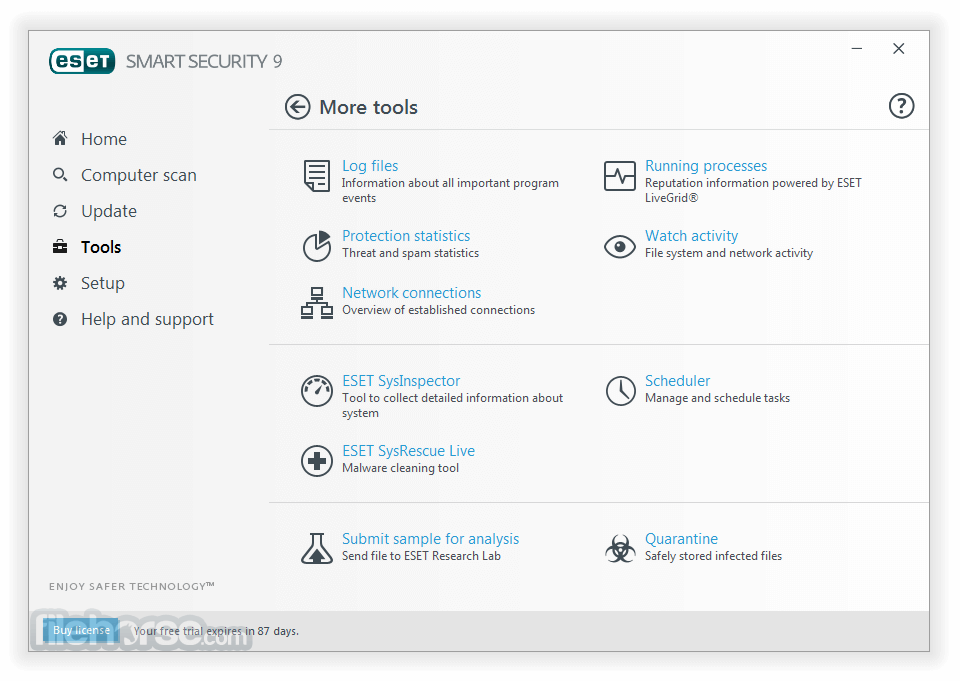
Task: Click the Log files document icon
Action: [317, 176]
